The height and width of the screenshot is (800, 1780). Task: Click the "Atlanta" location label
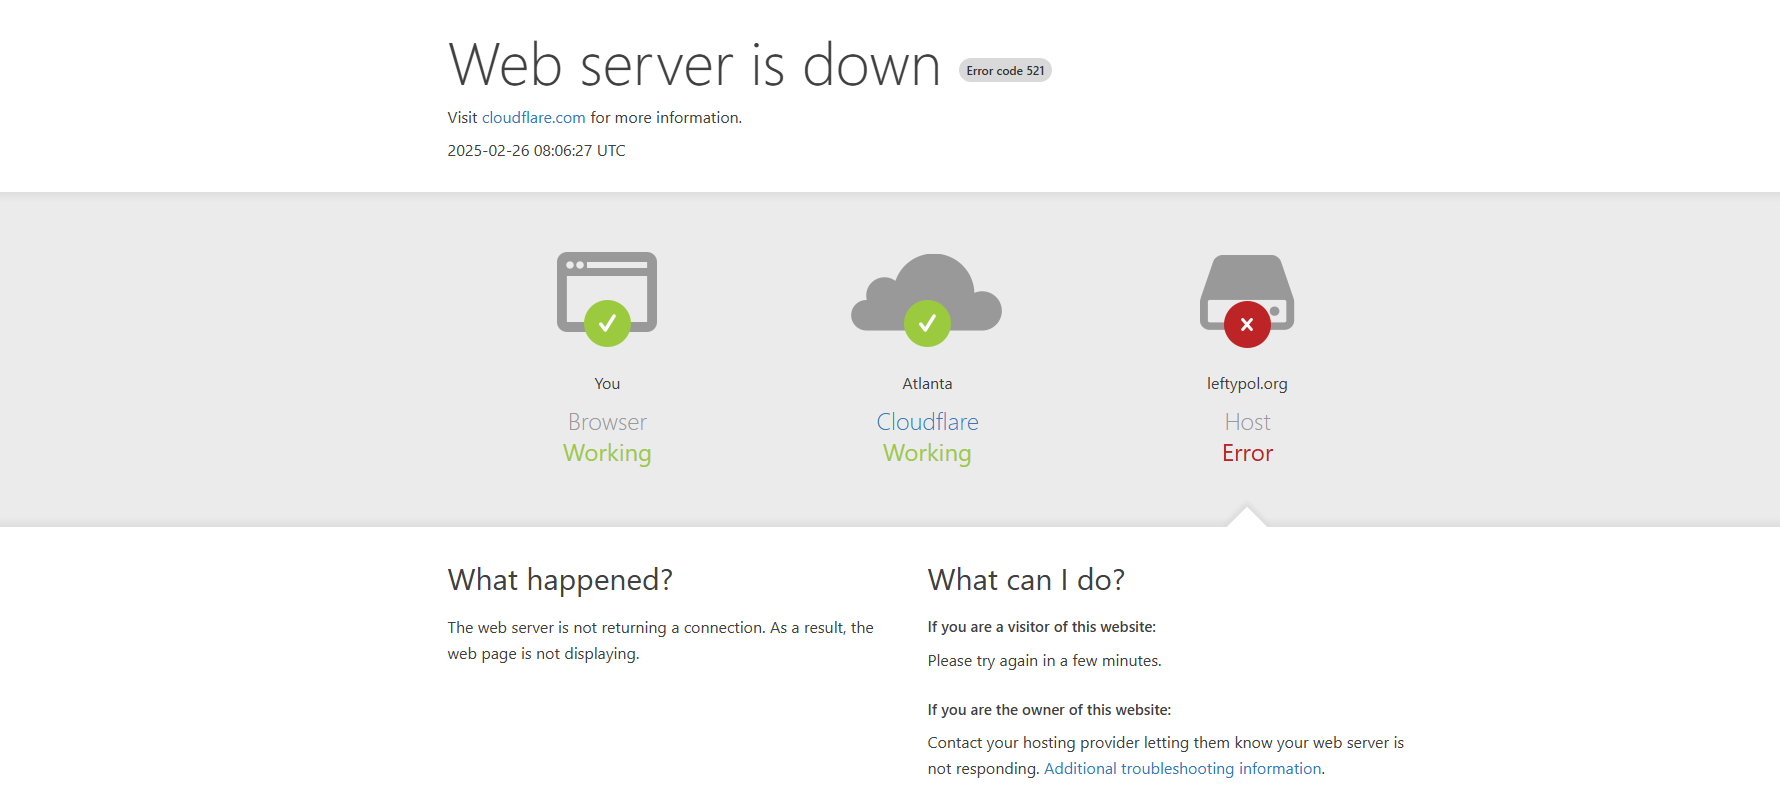tap(927, 384)
